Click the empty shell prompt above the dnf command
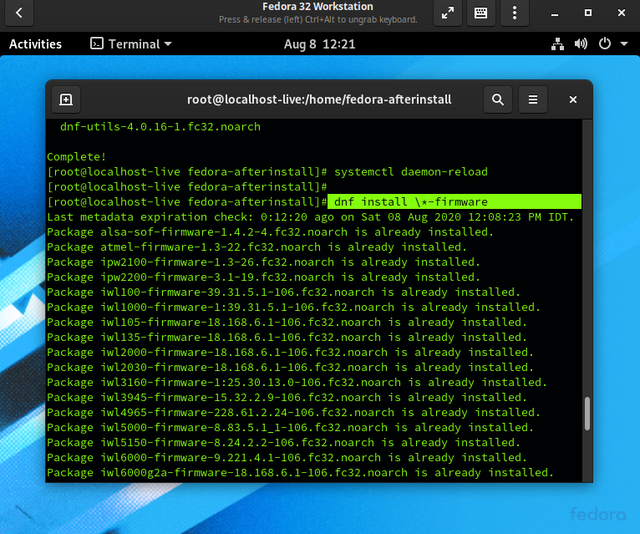 coord(187,187)
